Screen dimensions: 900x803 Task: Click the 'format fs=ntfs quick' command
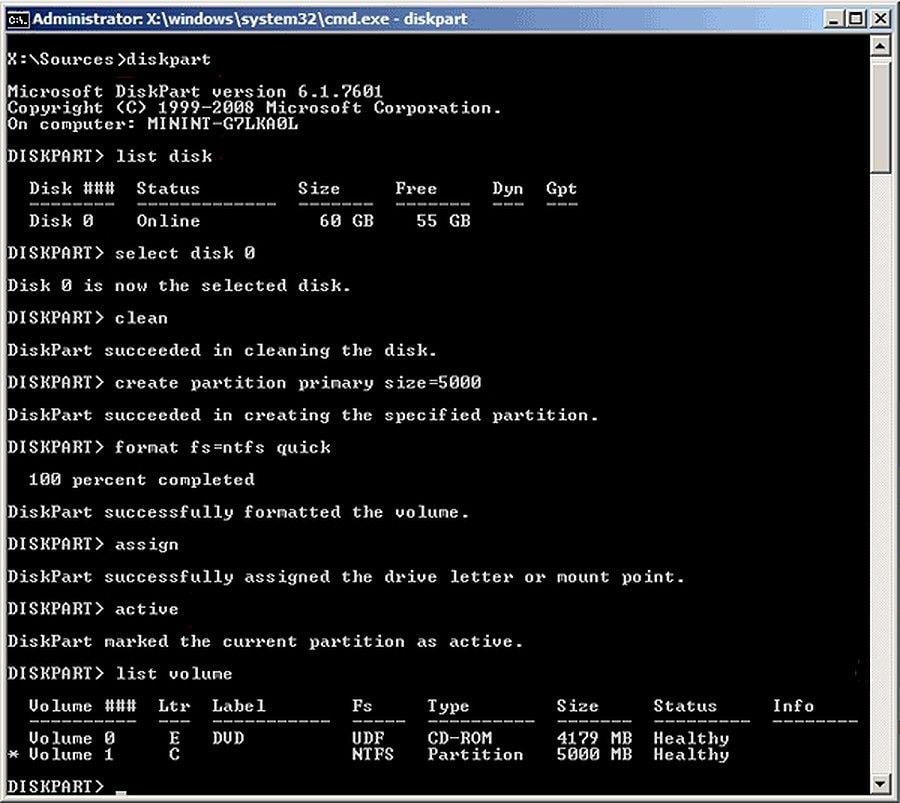point(223,447)
